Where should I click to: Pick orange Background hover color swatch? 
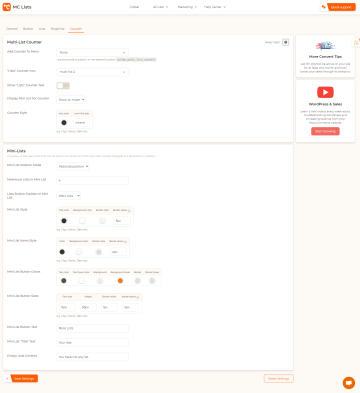point(120,281)
